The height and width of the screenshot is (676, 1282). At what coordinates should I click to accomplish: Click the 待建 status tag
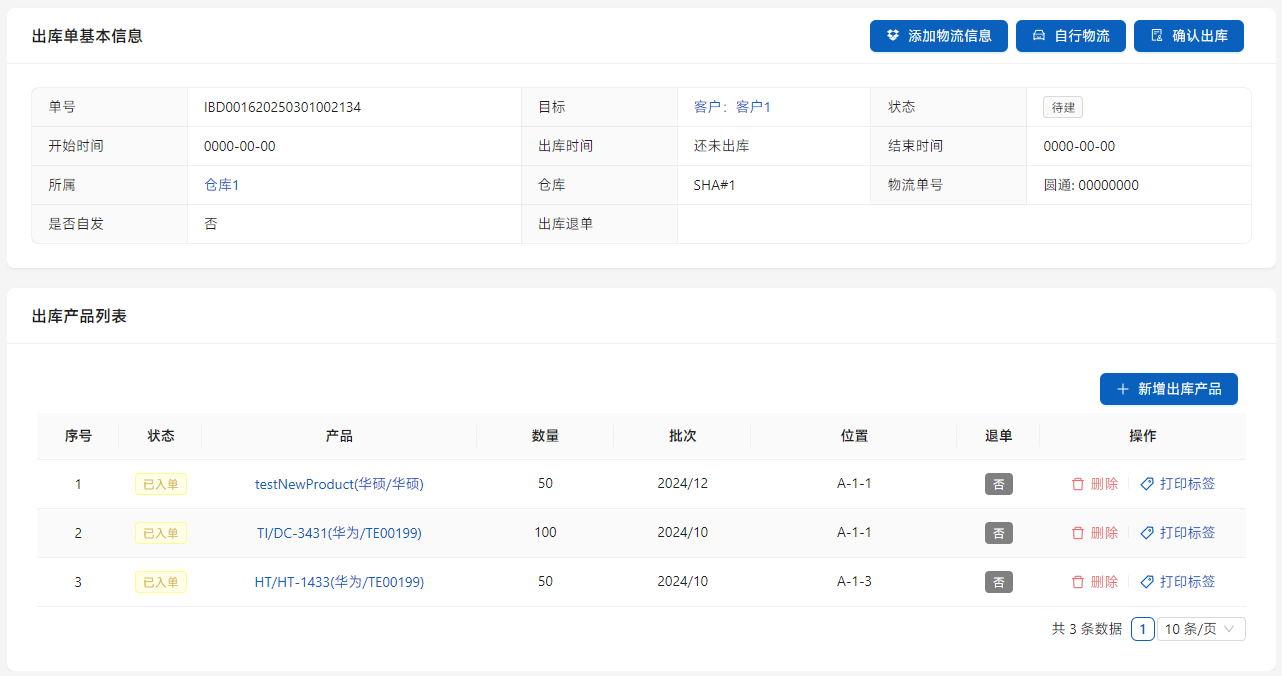click(x=1062, y=107)
